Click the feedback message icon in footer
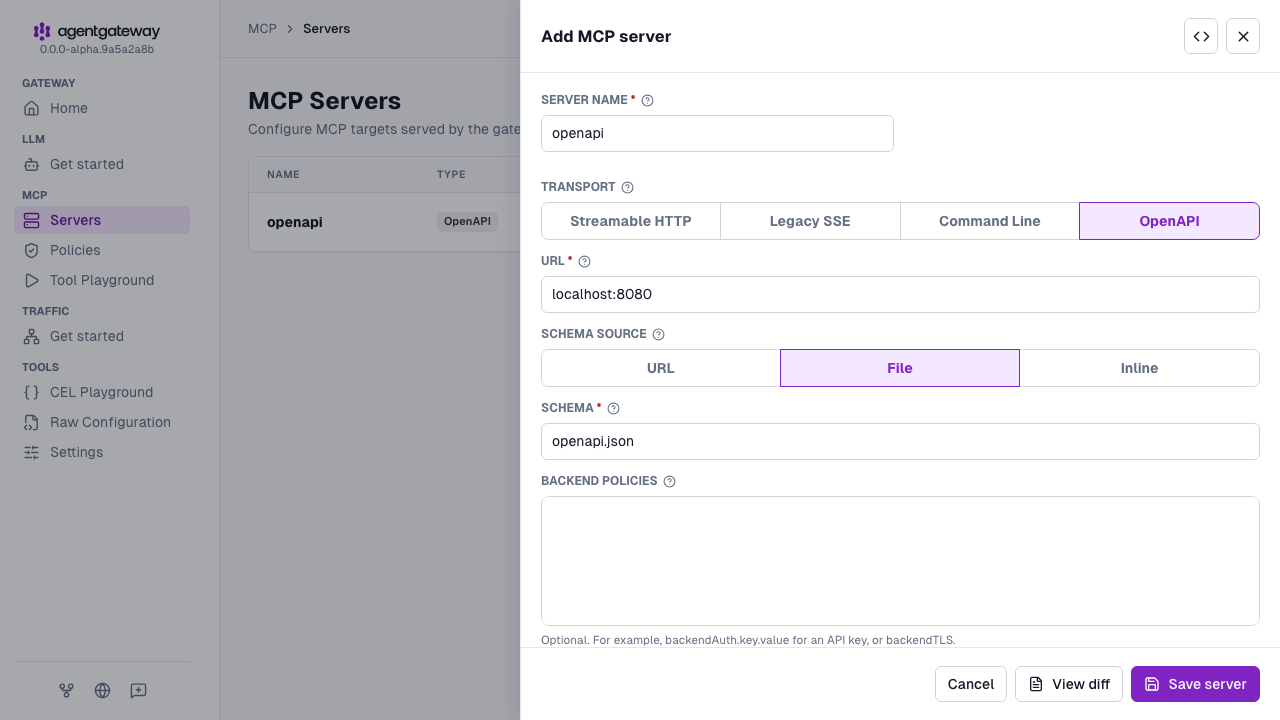Viewport: 1280px width, 720px height. [x=138, y=690]
